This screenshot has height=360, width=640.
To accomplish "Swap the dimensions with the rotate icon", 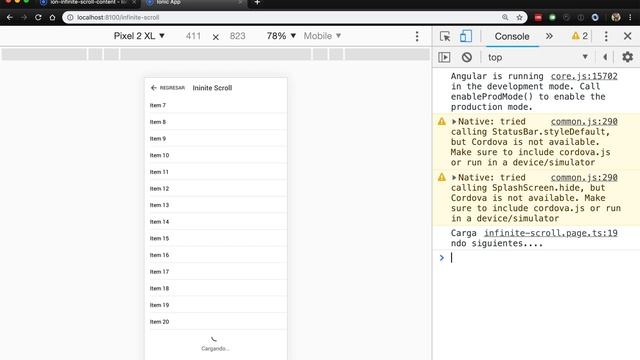I will (x=216, y=37).
